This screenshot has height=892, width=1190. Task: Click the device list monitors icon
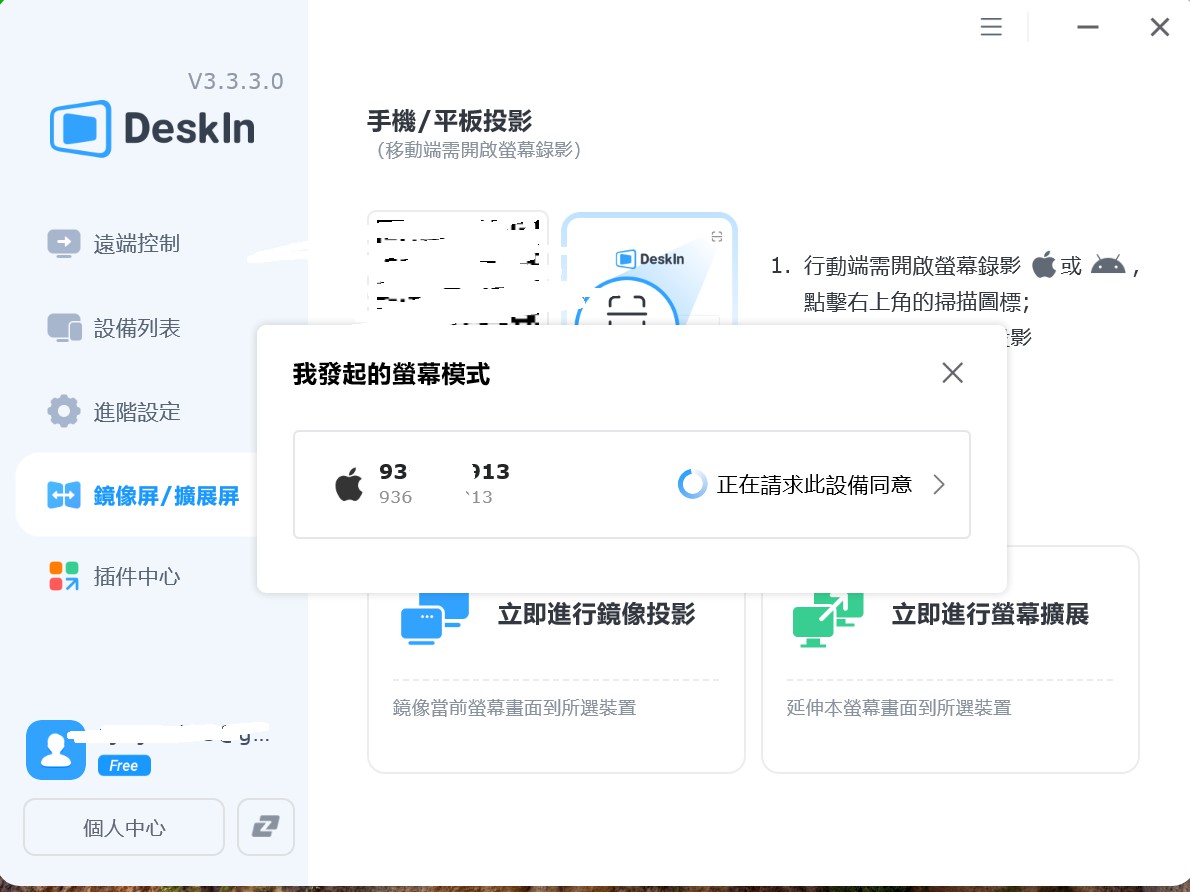65,328
